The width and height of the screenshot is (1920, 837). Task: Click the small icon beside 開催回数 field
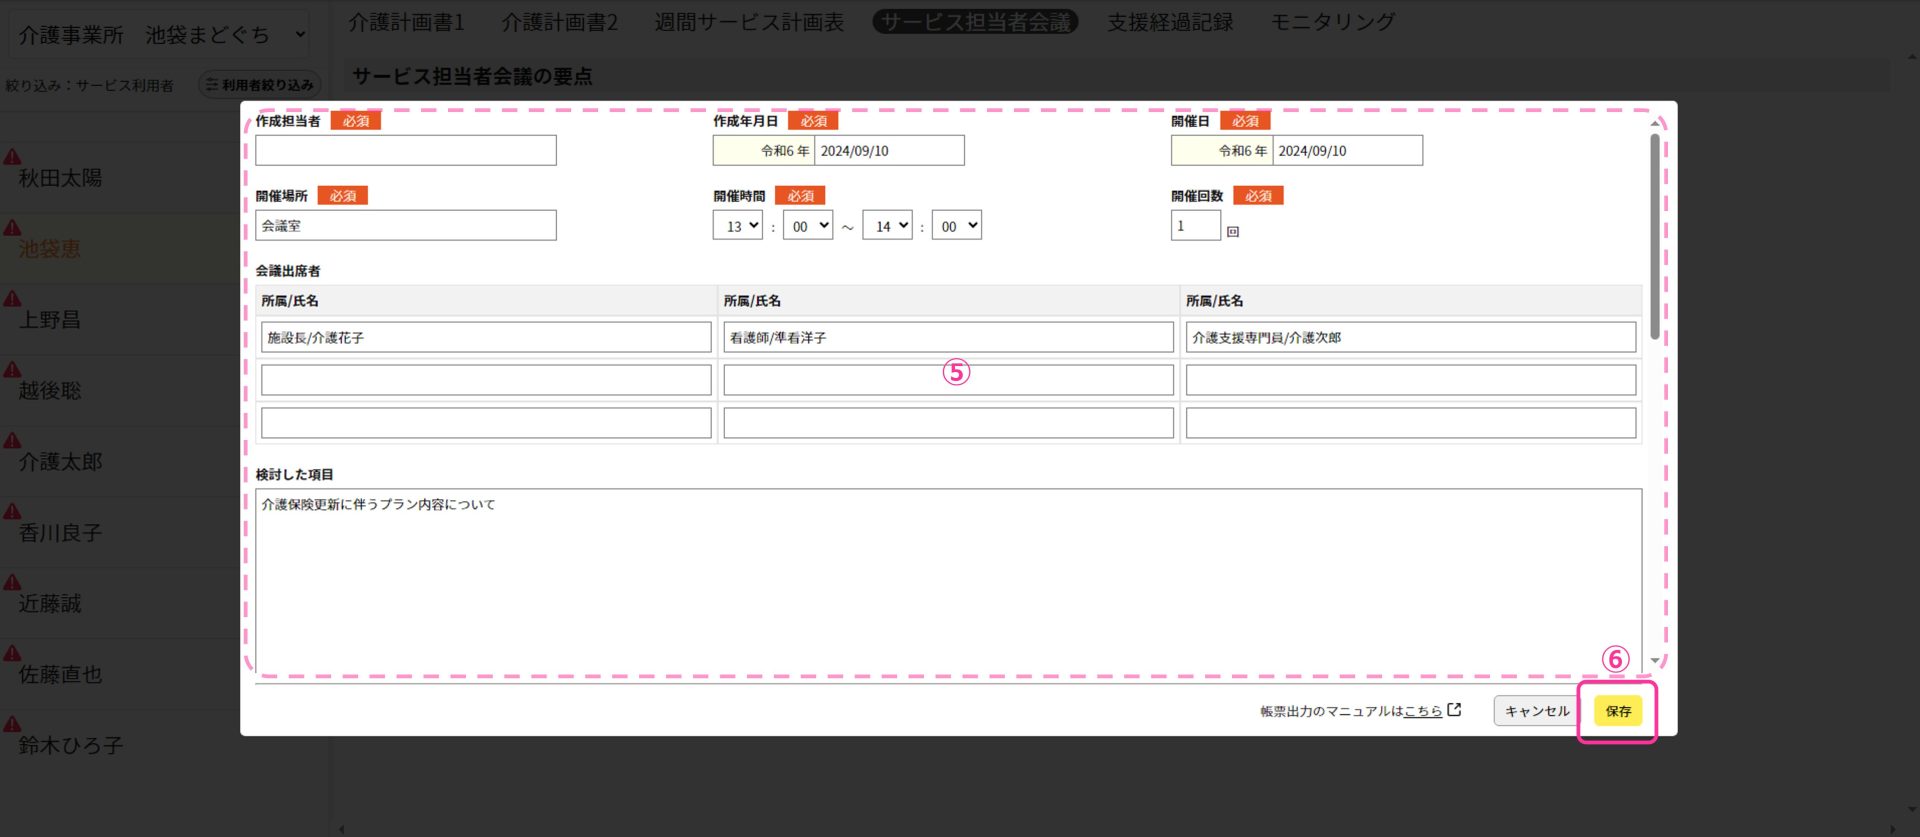click(x=1233, y=231)
